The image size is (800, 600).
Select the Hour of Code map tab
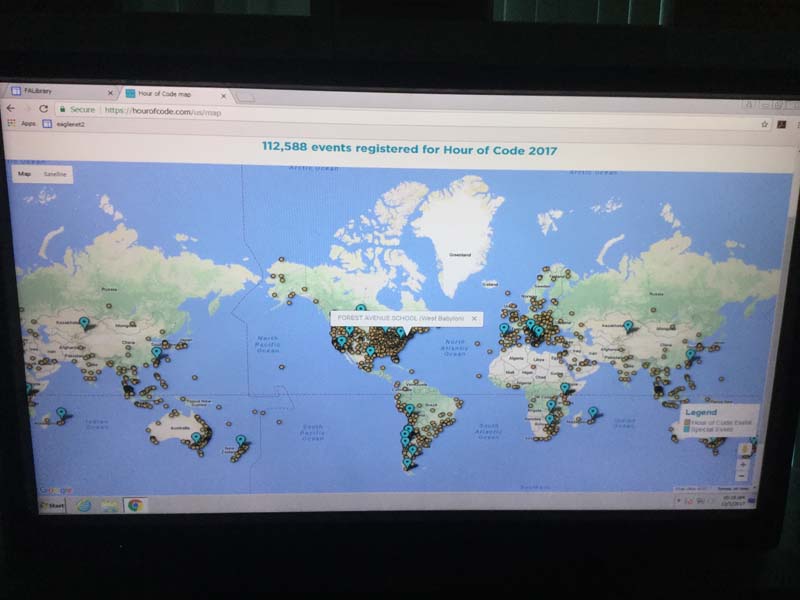coord(174,94)
